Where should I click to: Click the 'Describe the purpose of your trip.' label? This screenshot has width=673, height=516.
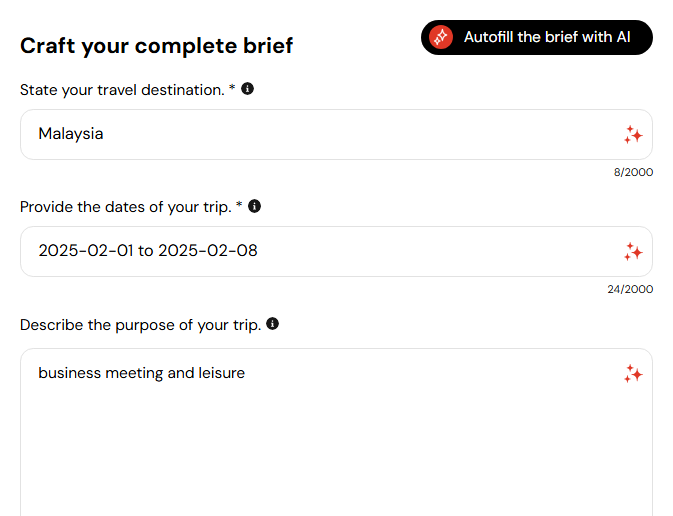click(x=140, y=325)
